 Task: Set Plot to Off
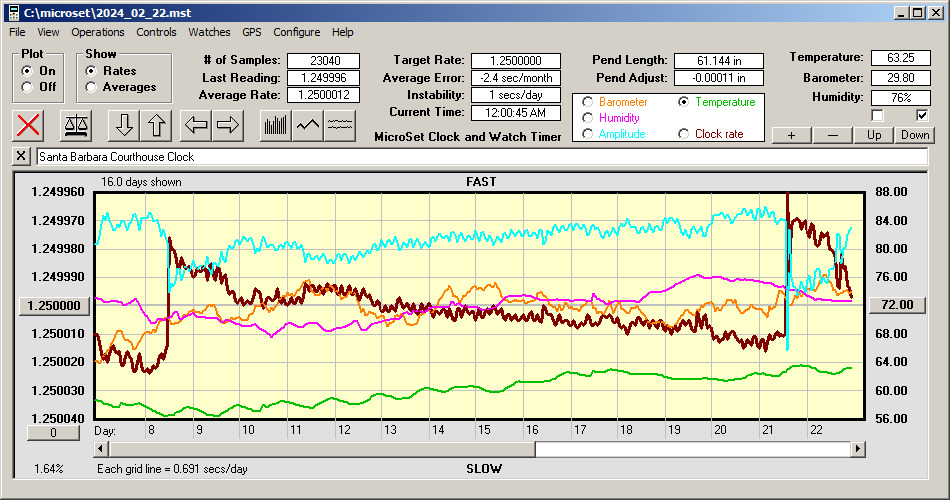(27, 87)
